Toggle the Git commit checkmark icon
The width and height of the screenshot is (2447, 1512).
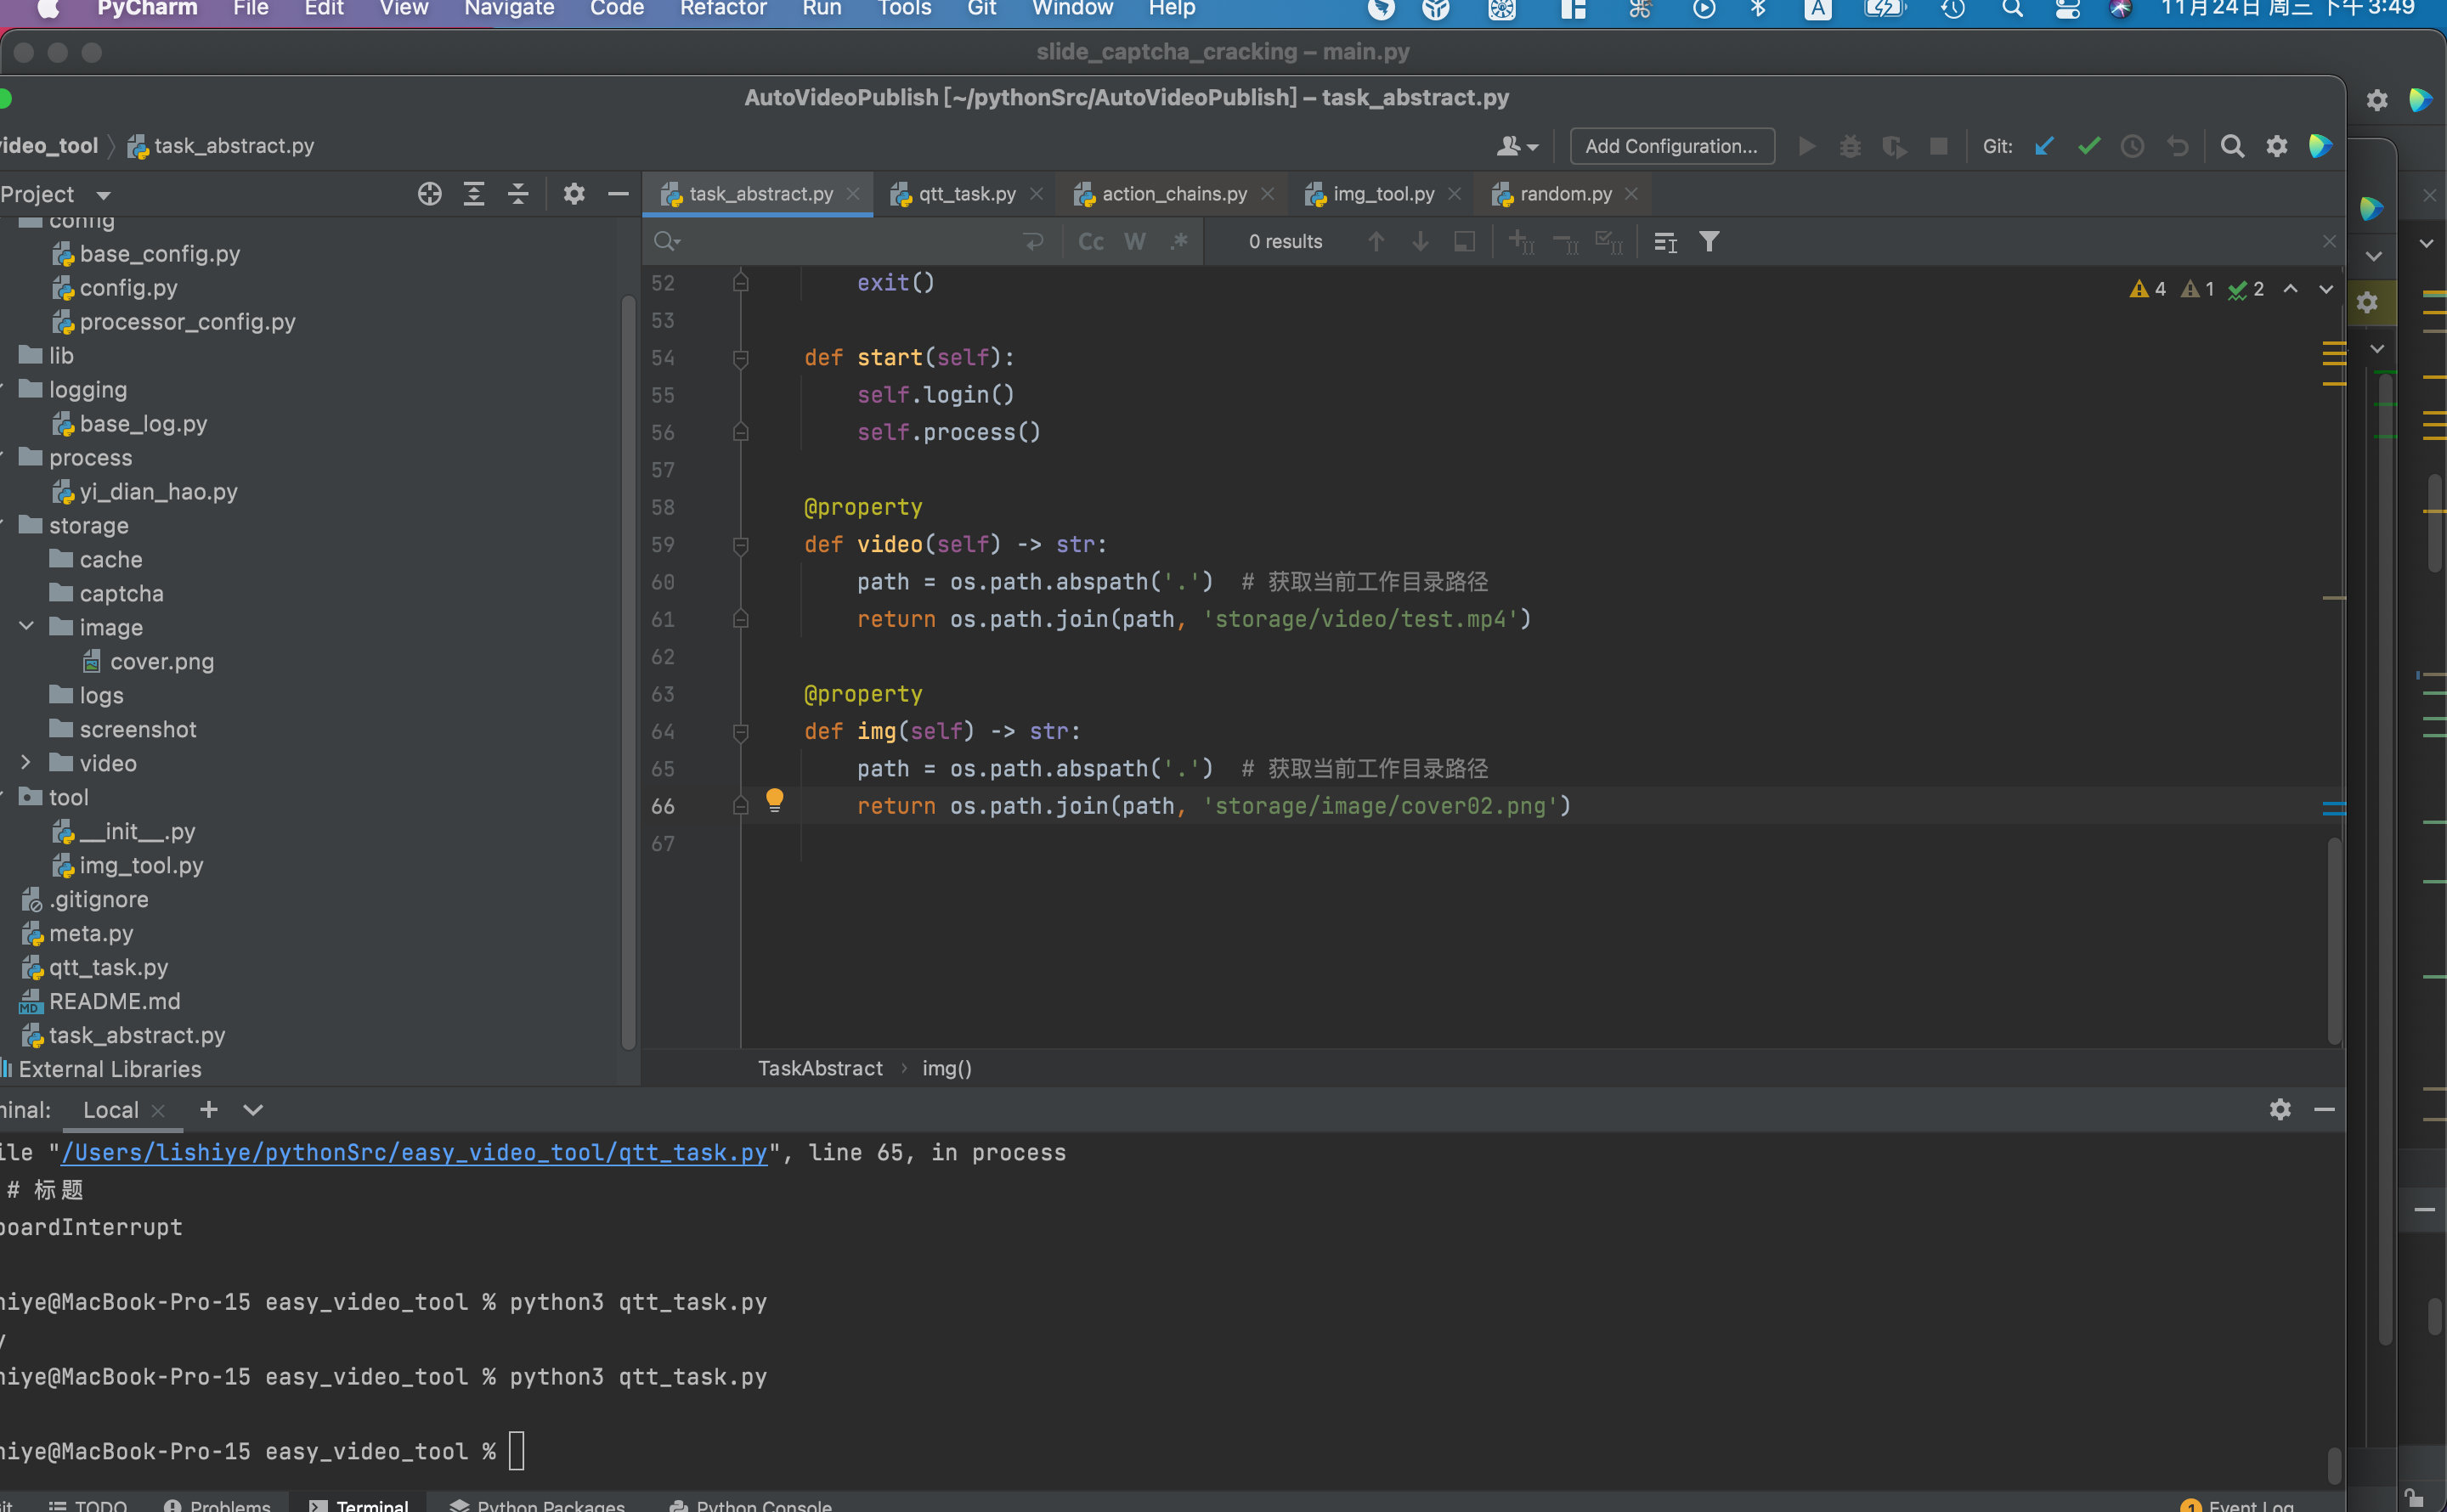(2088, 145)
